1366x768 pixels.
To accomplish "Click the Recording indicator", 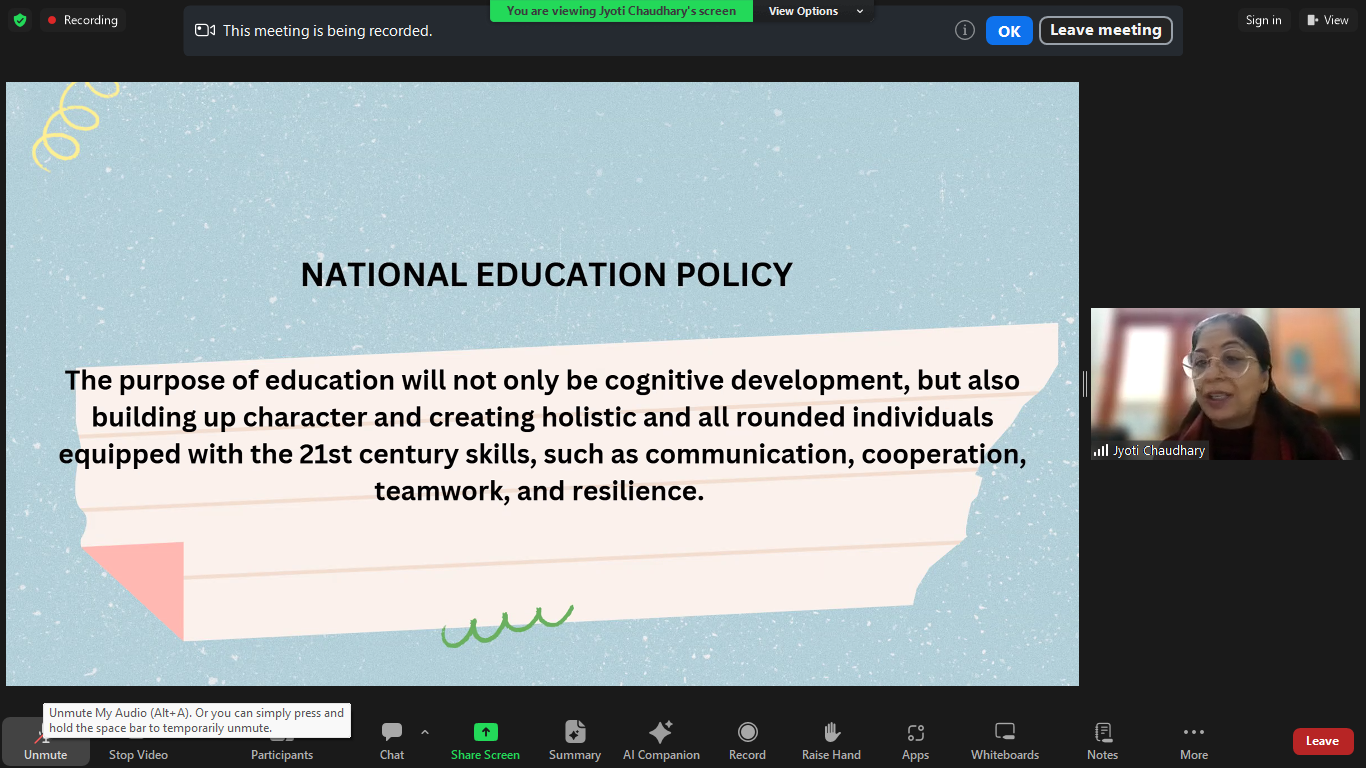I will pyautogui.click(x=83, y=20).
